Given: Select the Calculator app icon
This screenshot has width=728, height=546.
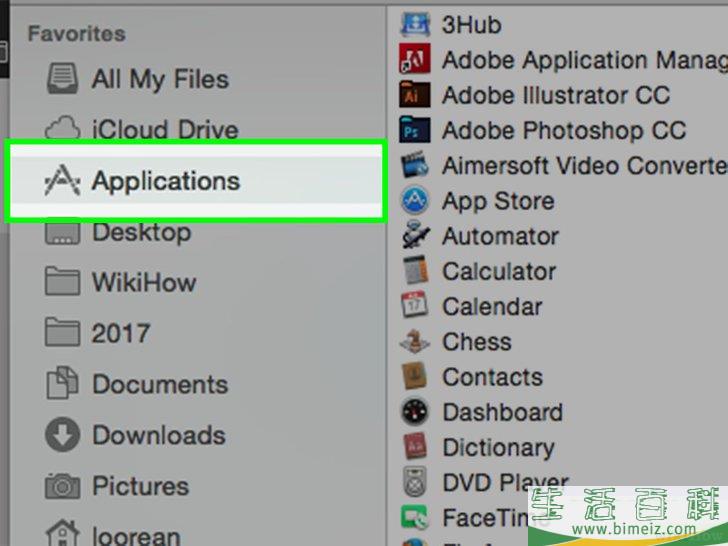Looking at the screenshot, I should pyautogui.click(x=415, y=270).
